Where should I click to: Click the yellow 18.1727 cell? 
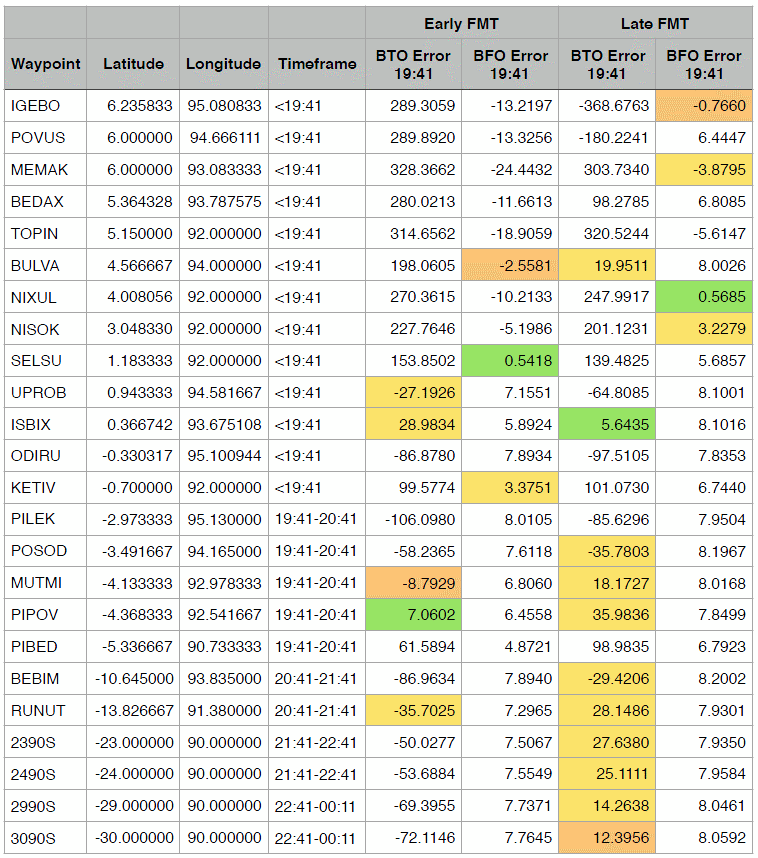pos(607,583)
